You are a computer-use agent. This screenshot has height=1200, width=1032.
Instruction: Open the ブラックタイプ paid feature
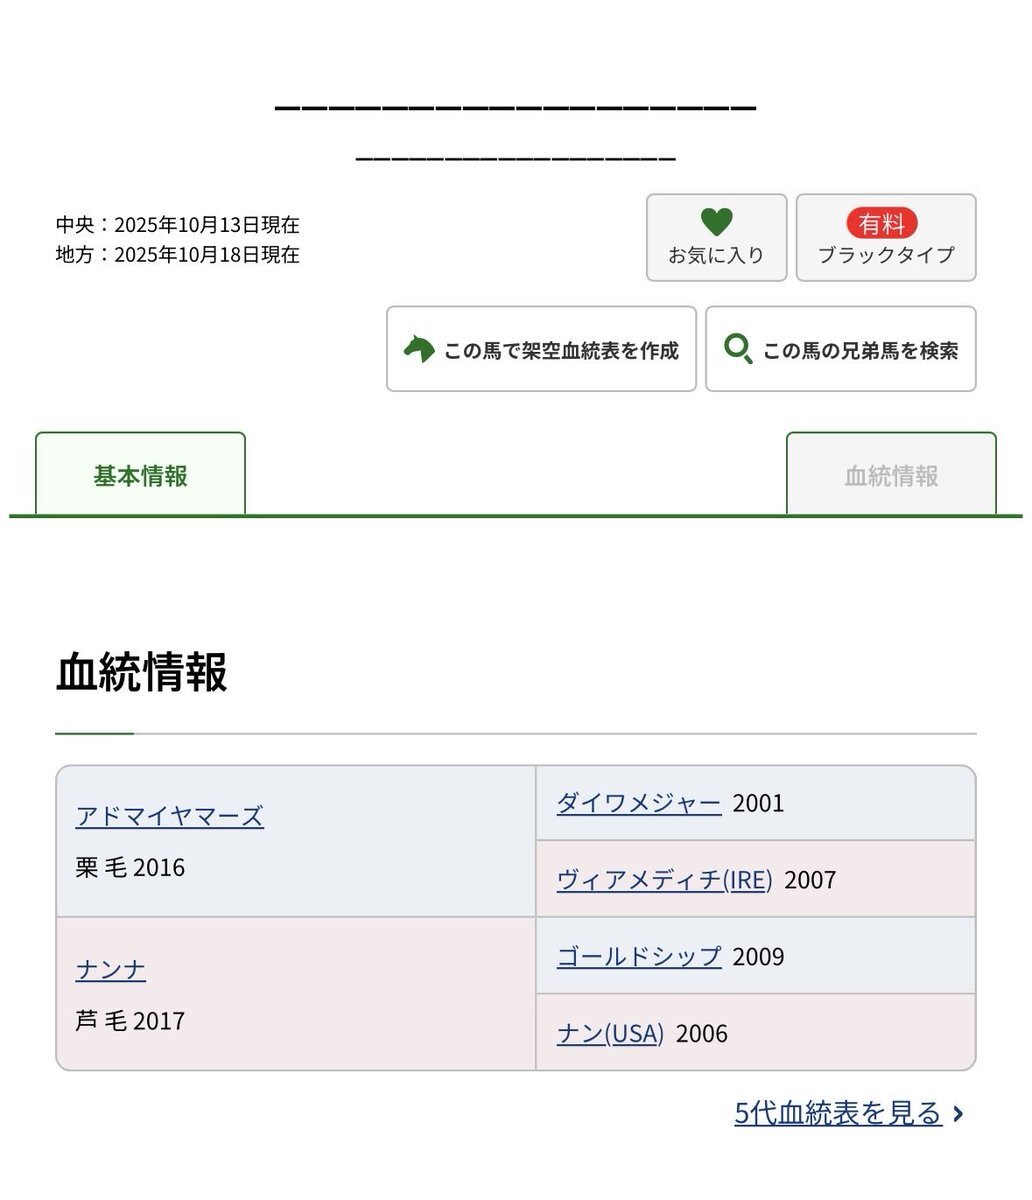[x=886, y=238]
